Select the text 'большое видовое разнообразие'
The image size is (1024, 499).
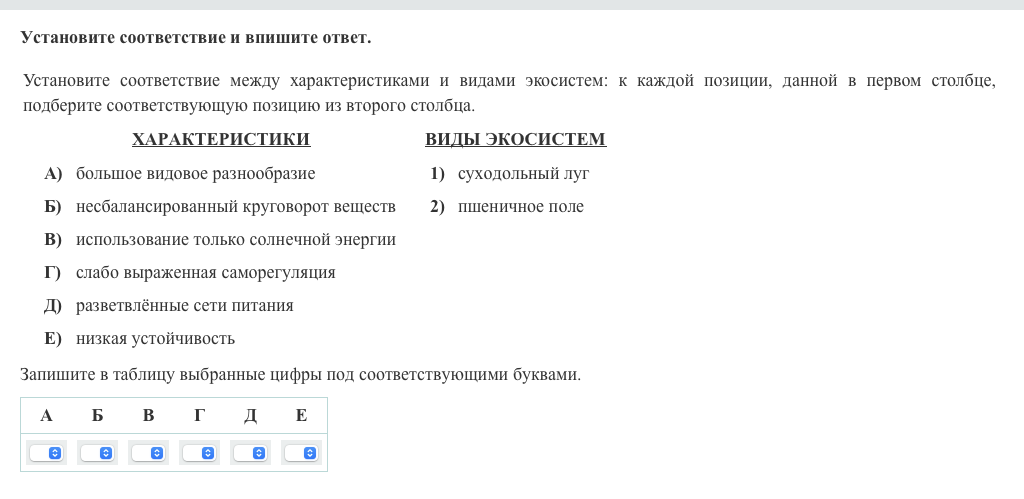(195, 174)
